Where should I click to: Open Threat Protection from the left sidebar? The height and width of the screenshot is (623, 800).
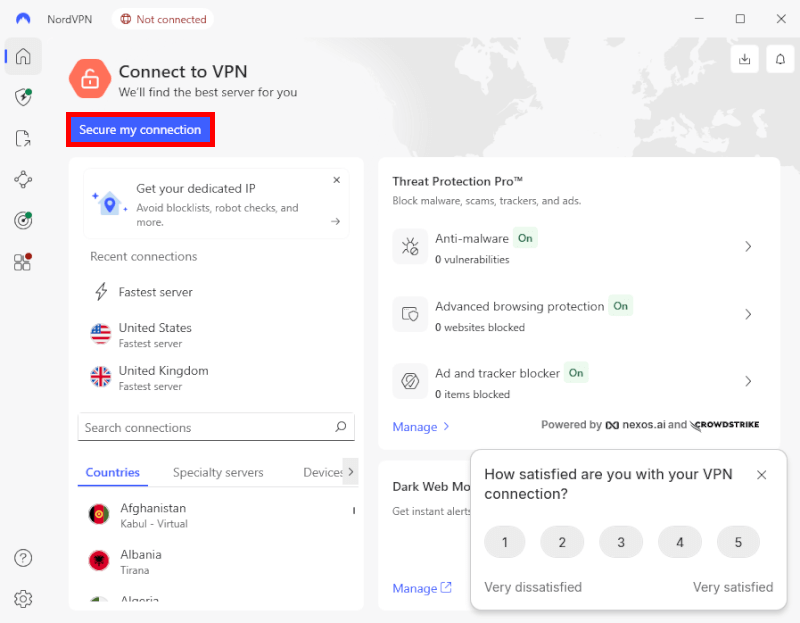(23, 97)
